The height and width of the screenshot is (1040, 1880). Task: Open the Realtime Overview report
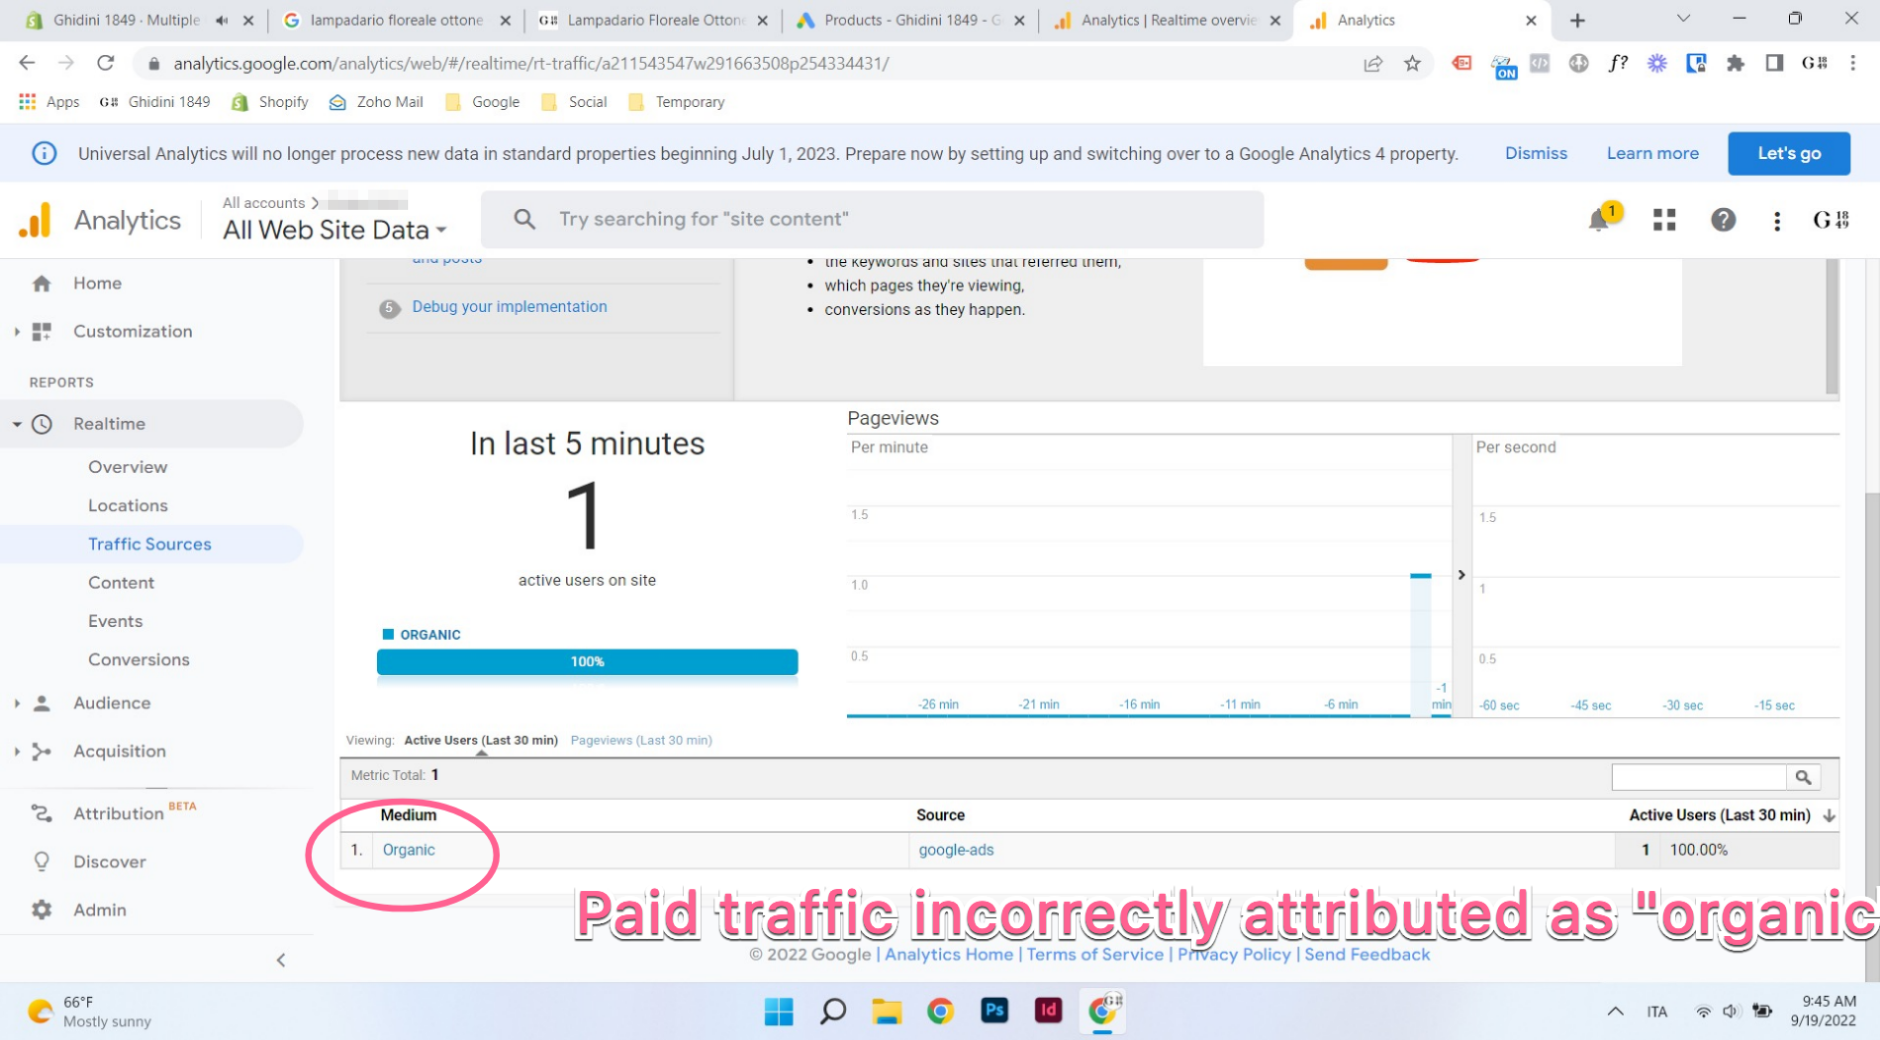coord(127,467)
